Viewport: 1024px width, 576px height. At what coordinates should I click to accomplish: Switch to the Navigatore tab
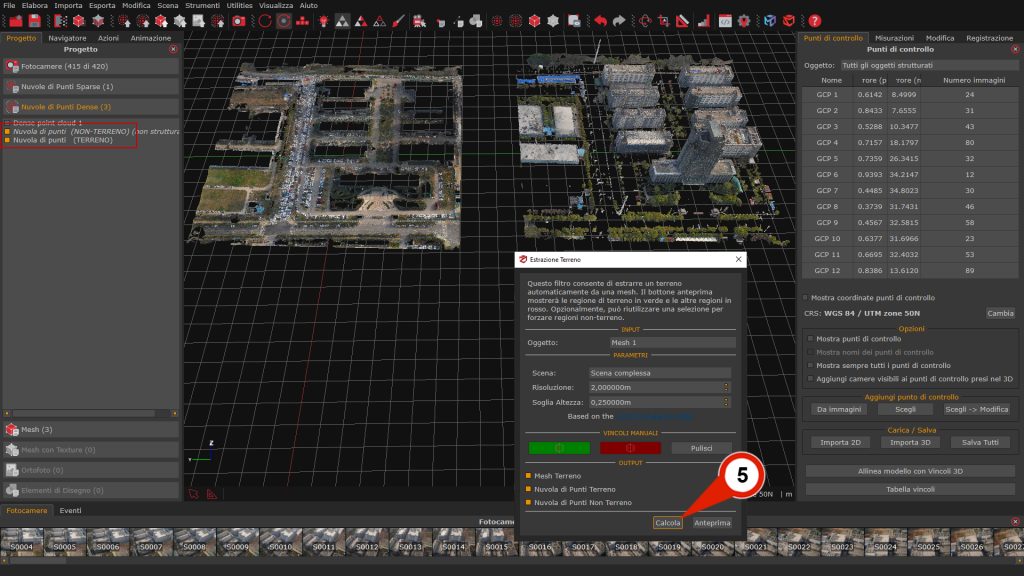tap(67, 38)
